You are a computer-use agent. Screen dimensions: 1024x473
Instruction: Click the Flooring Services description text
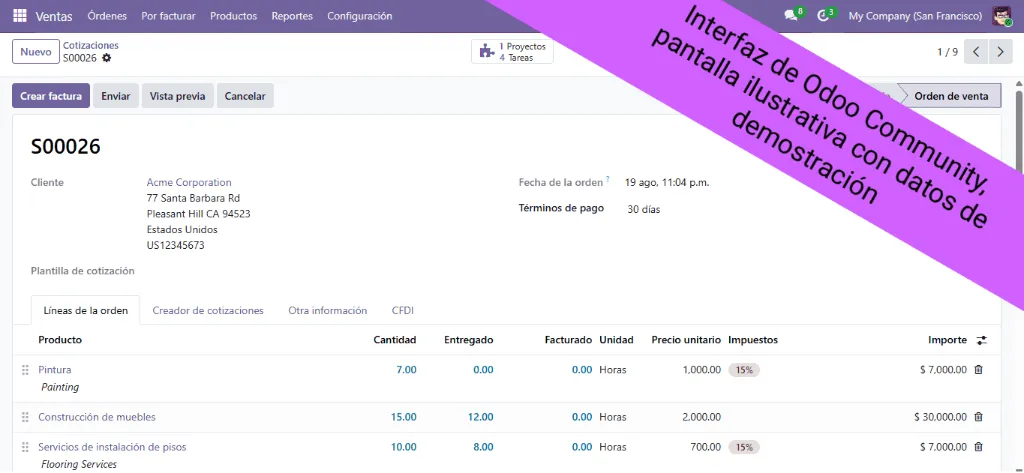pos(79,465)
